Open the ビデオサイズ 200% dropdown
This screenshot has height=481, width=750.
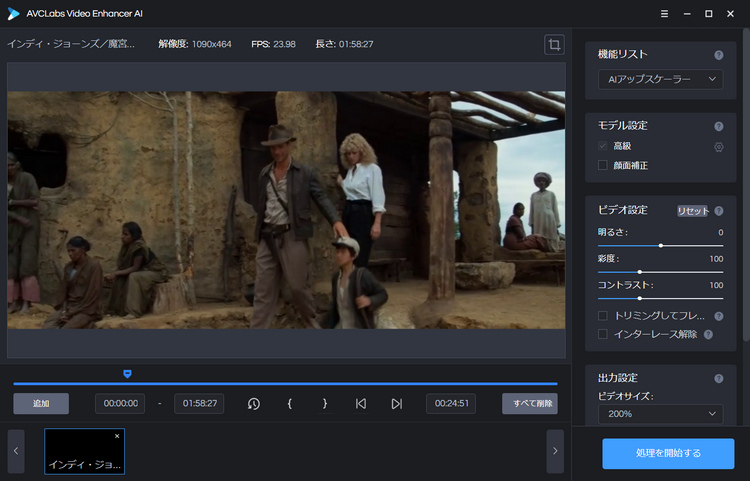[x=661, y=414]
